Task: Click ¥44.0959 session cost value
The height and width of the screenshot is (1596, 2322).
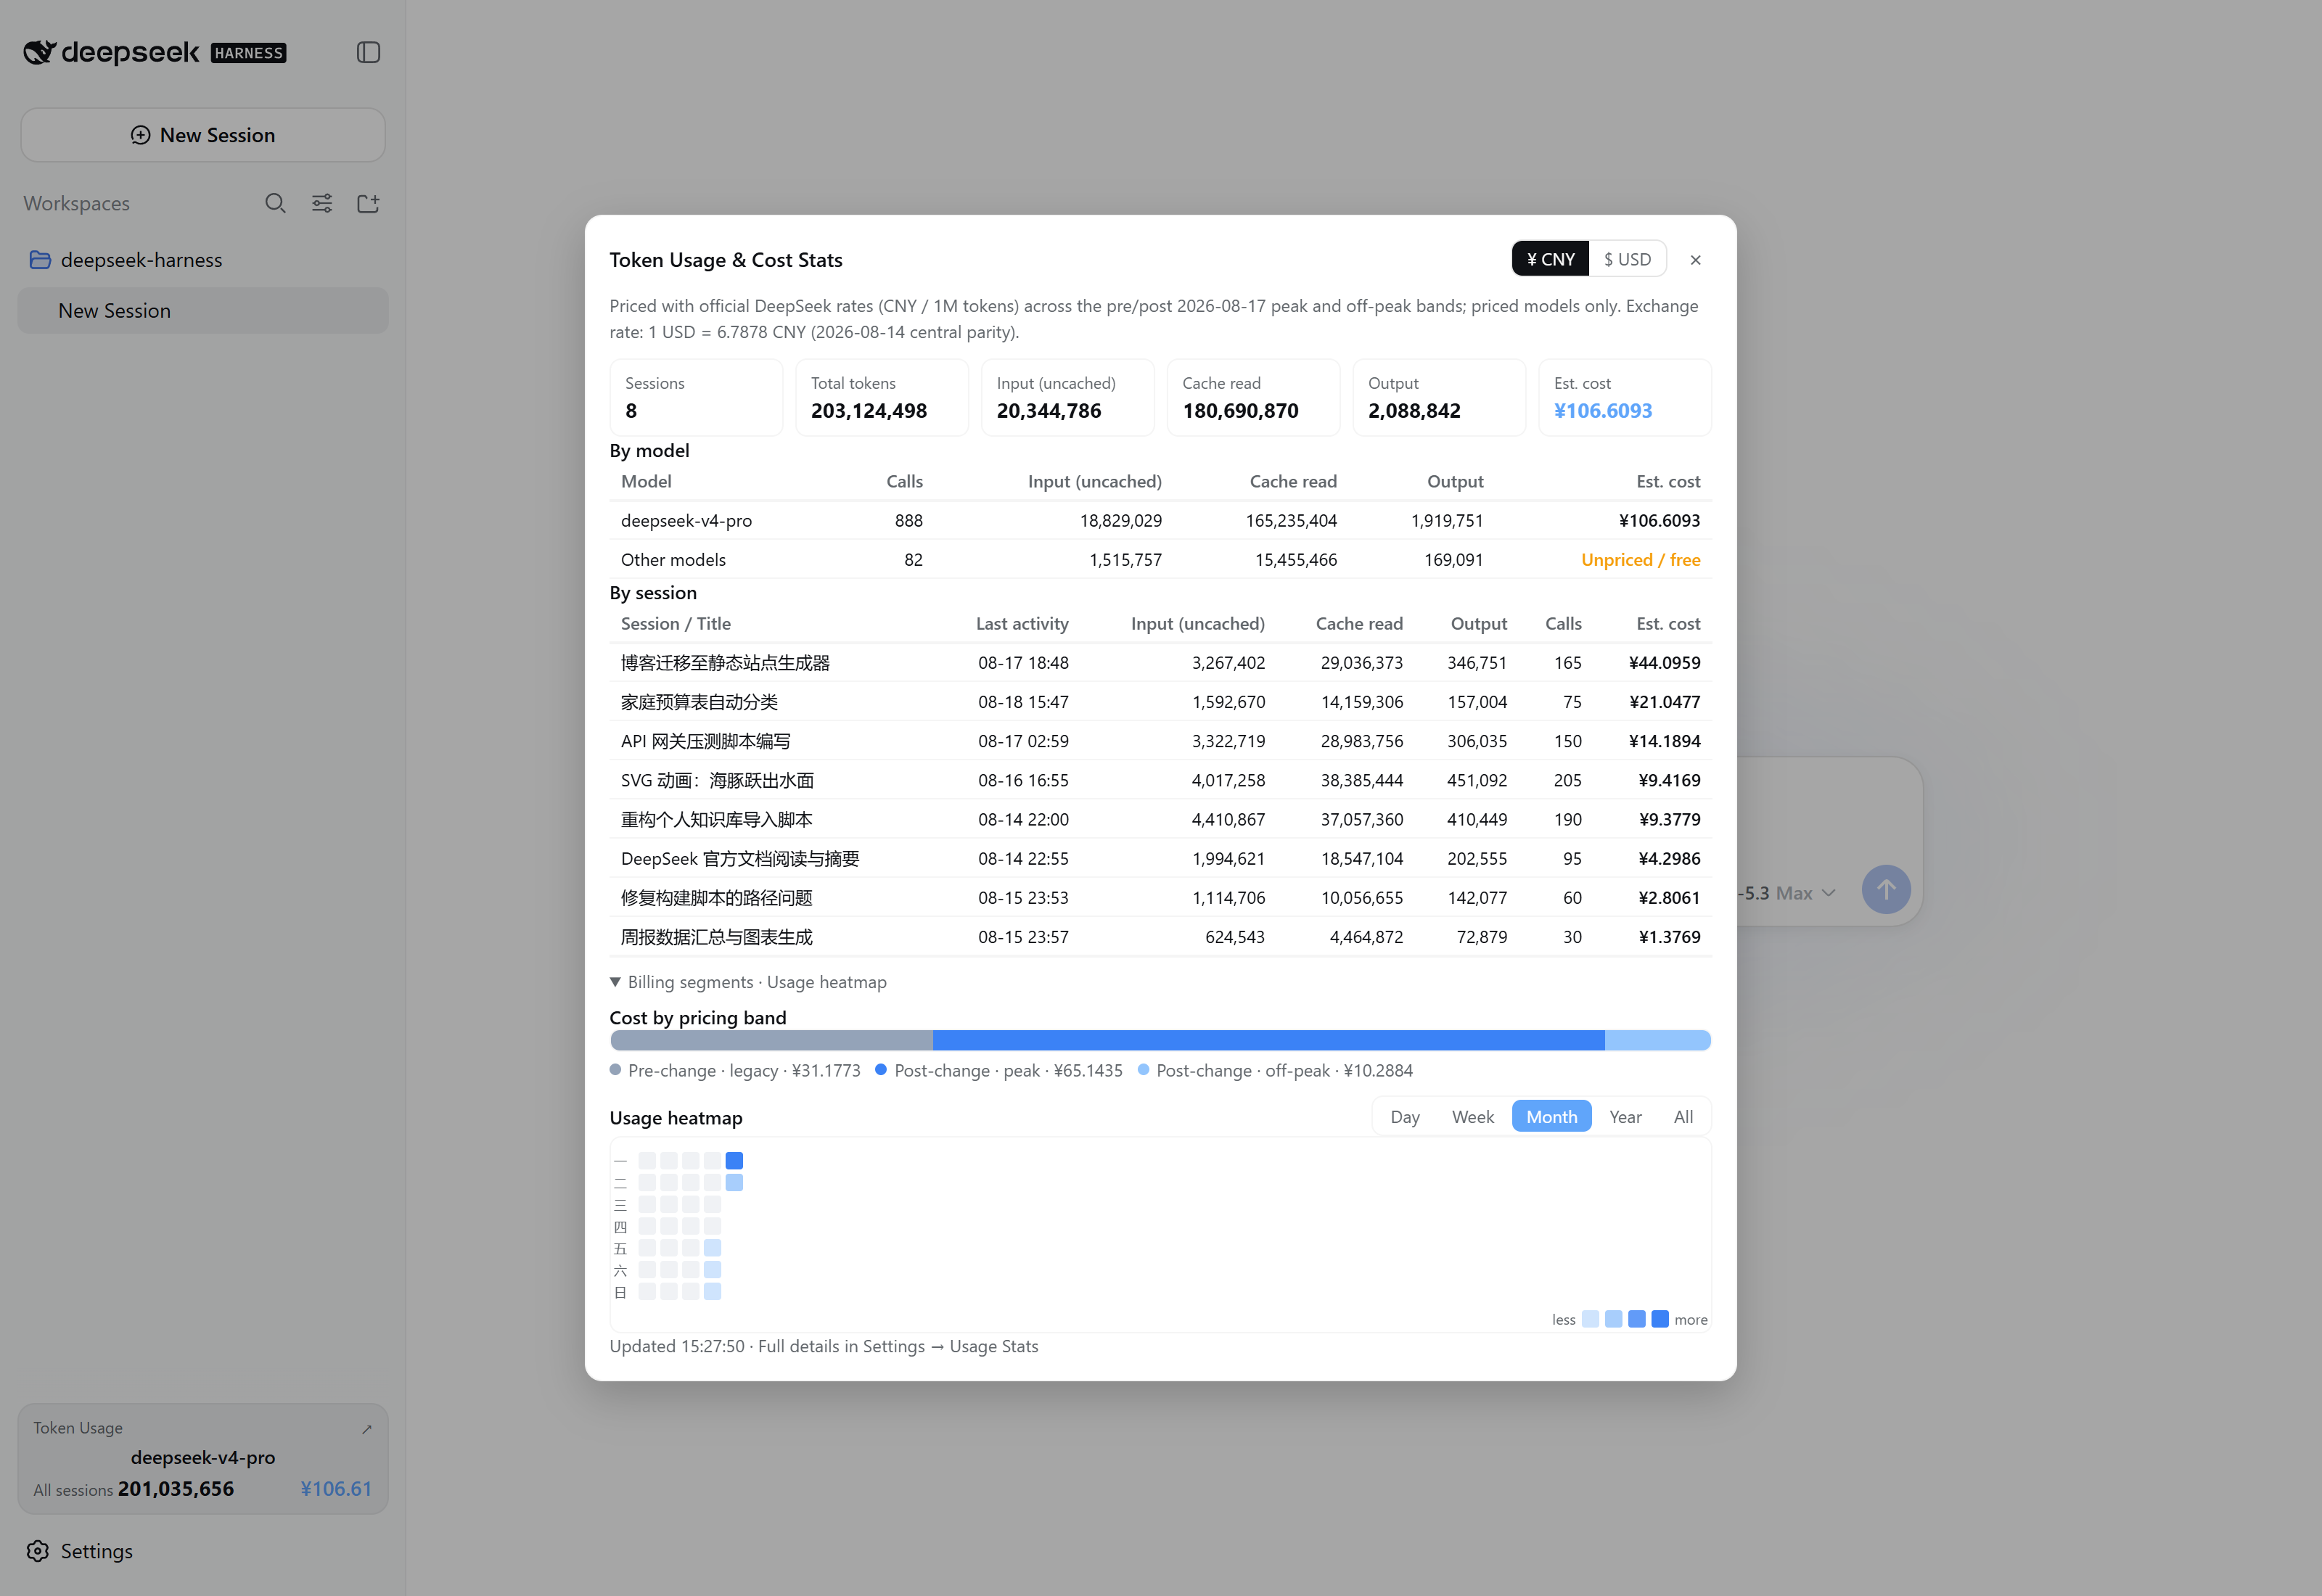Action: [x=1664, y=663]
